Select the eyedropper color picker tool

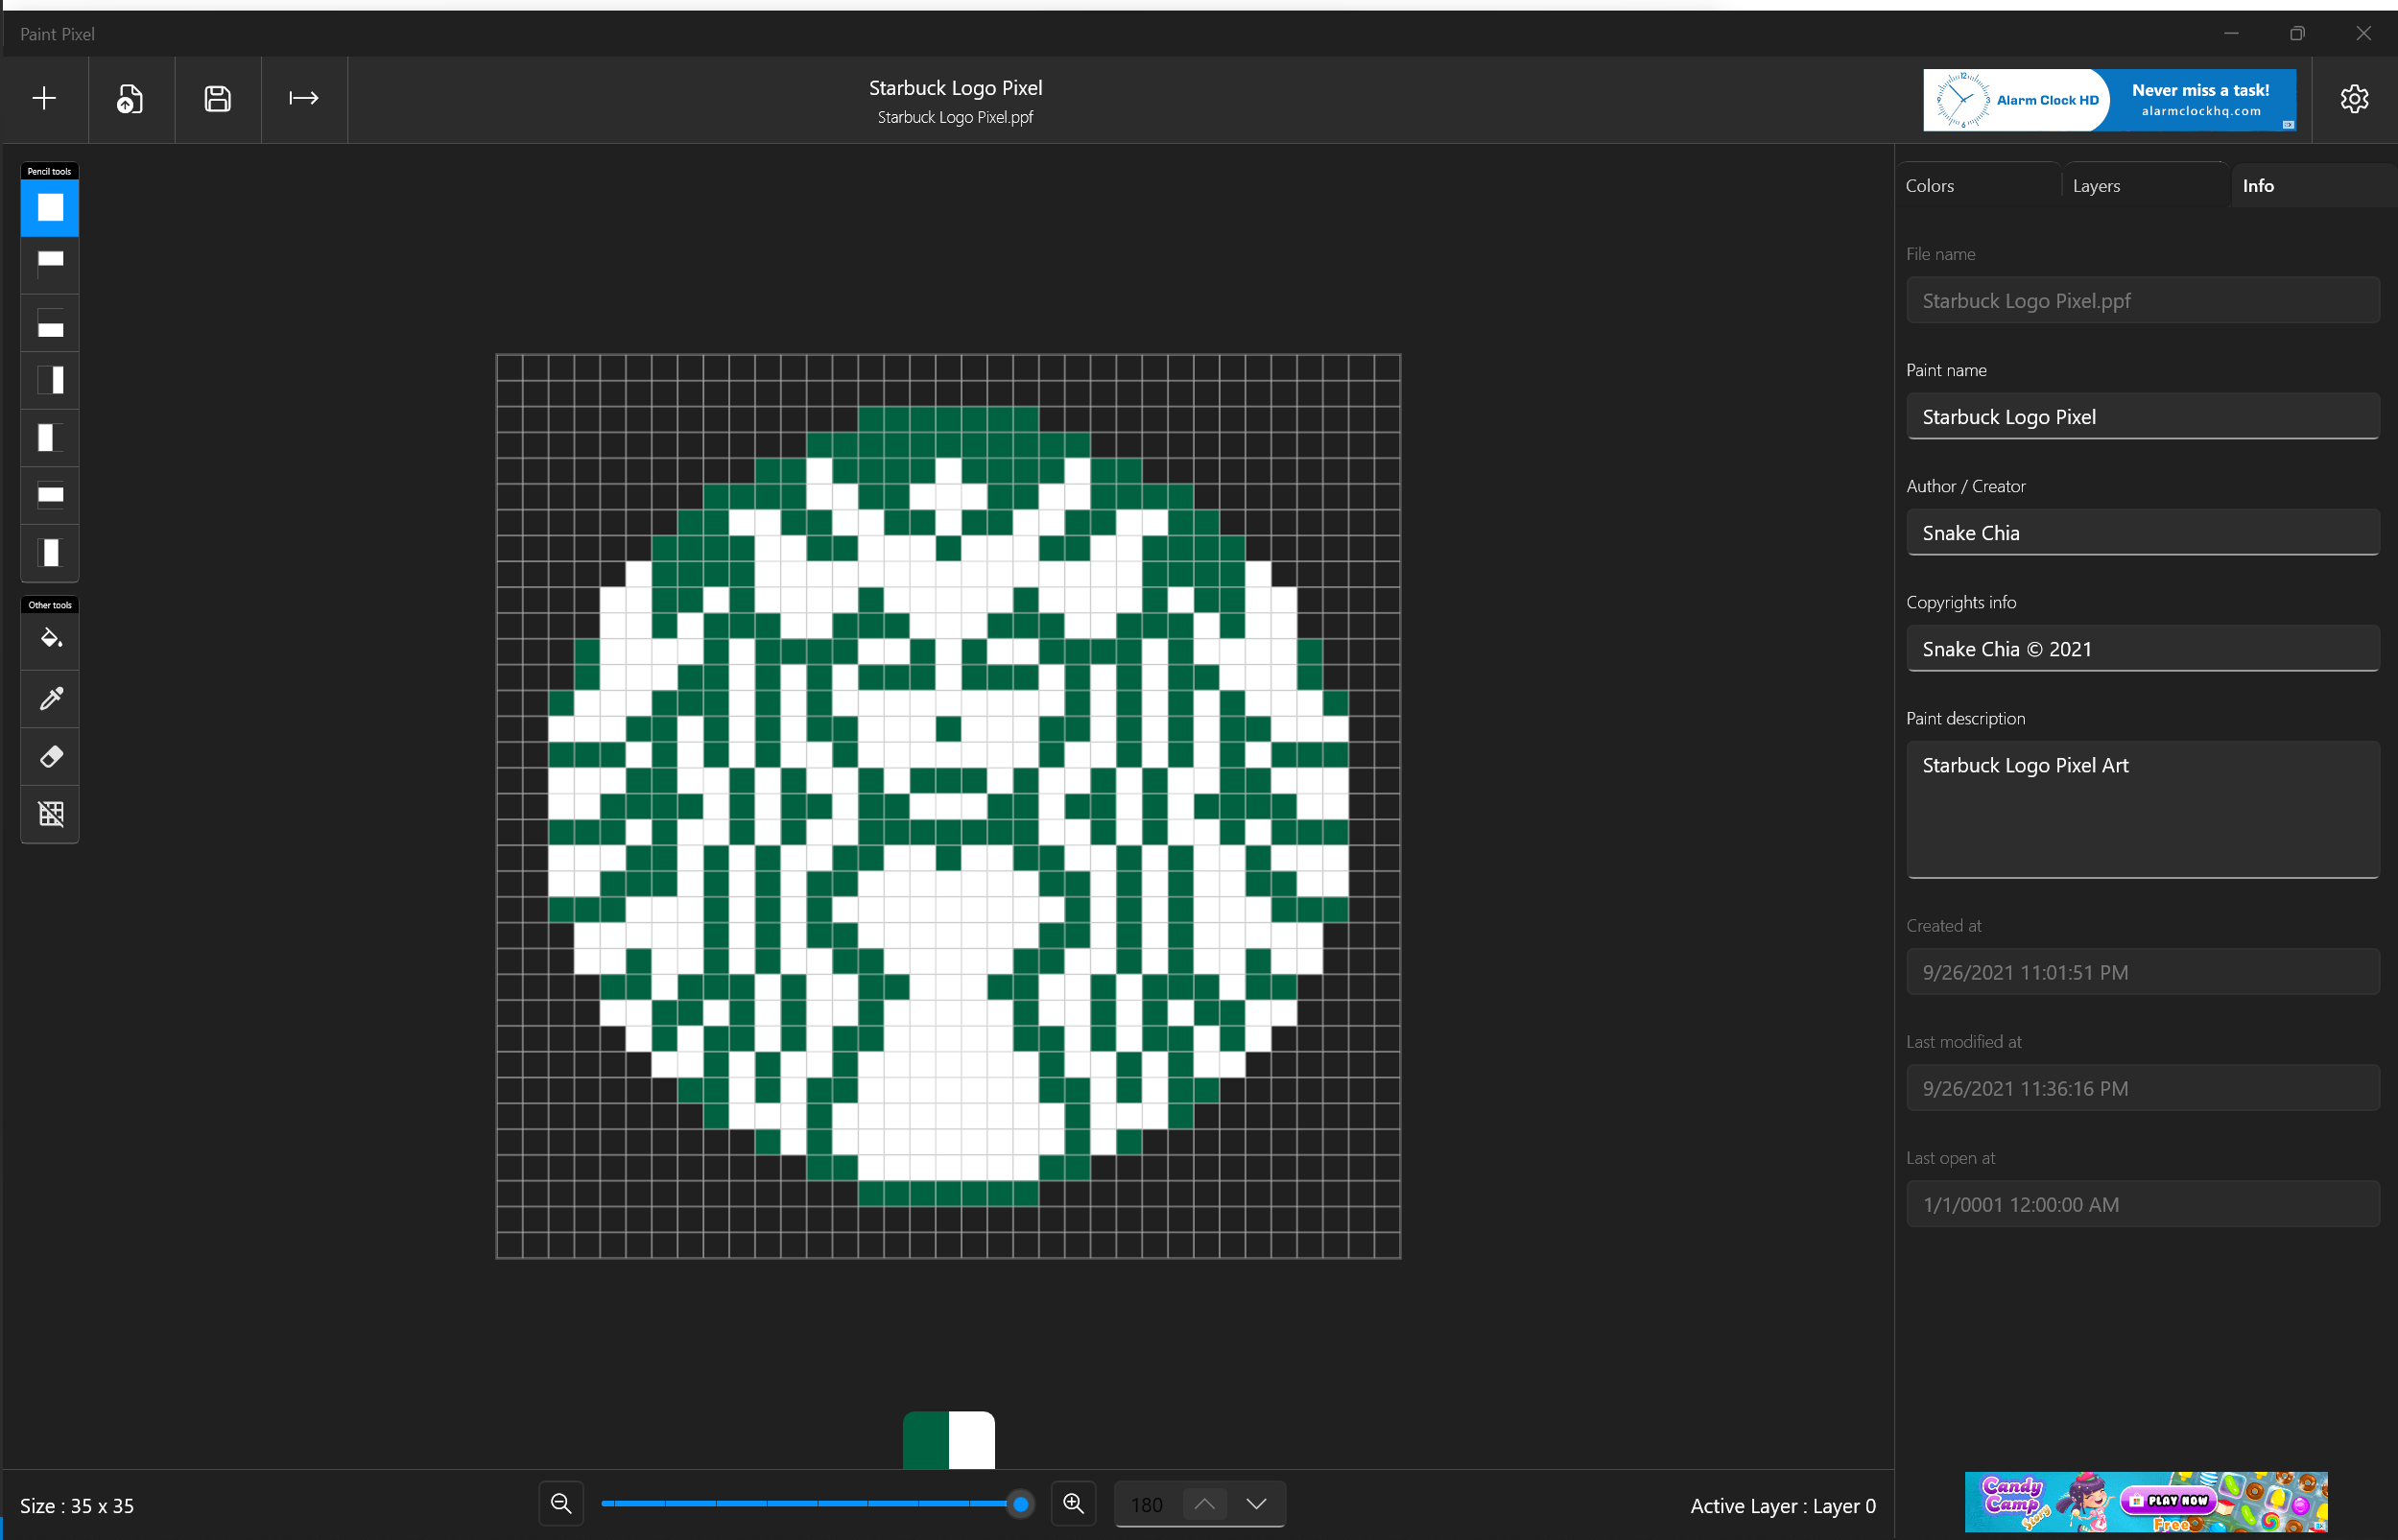coord(50,697)
